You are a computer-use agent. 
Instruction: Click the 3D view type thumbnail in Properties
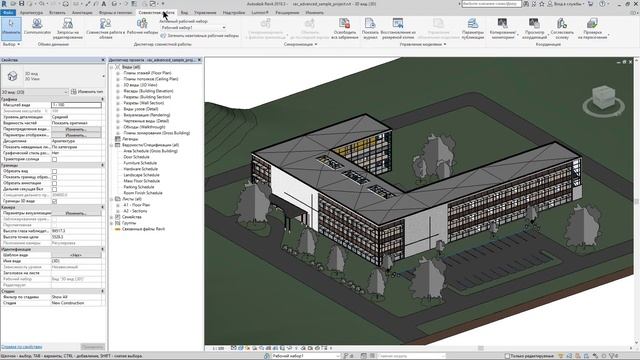(13, 76)
